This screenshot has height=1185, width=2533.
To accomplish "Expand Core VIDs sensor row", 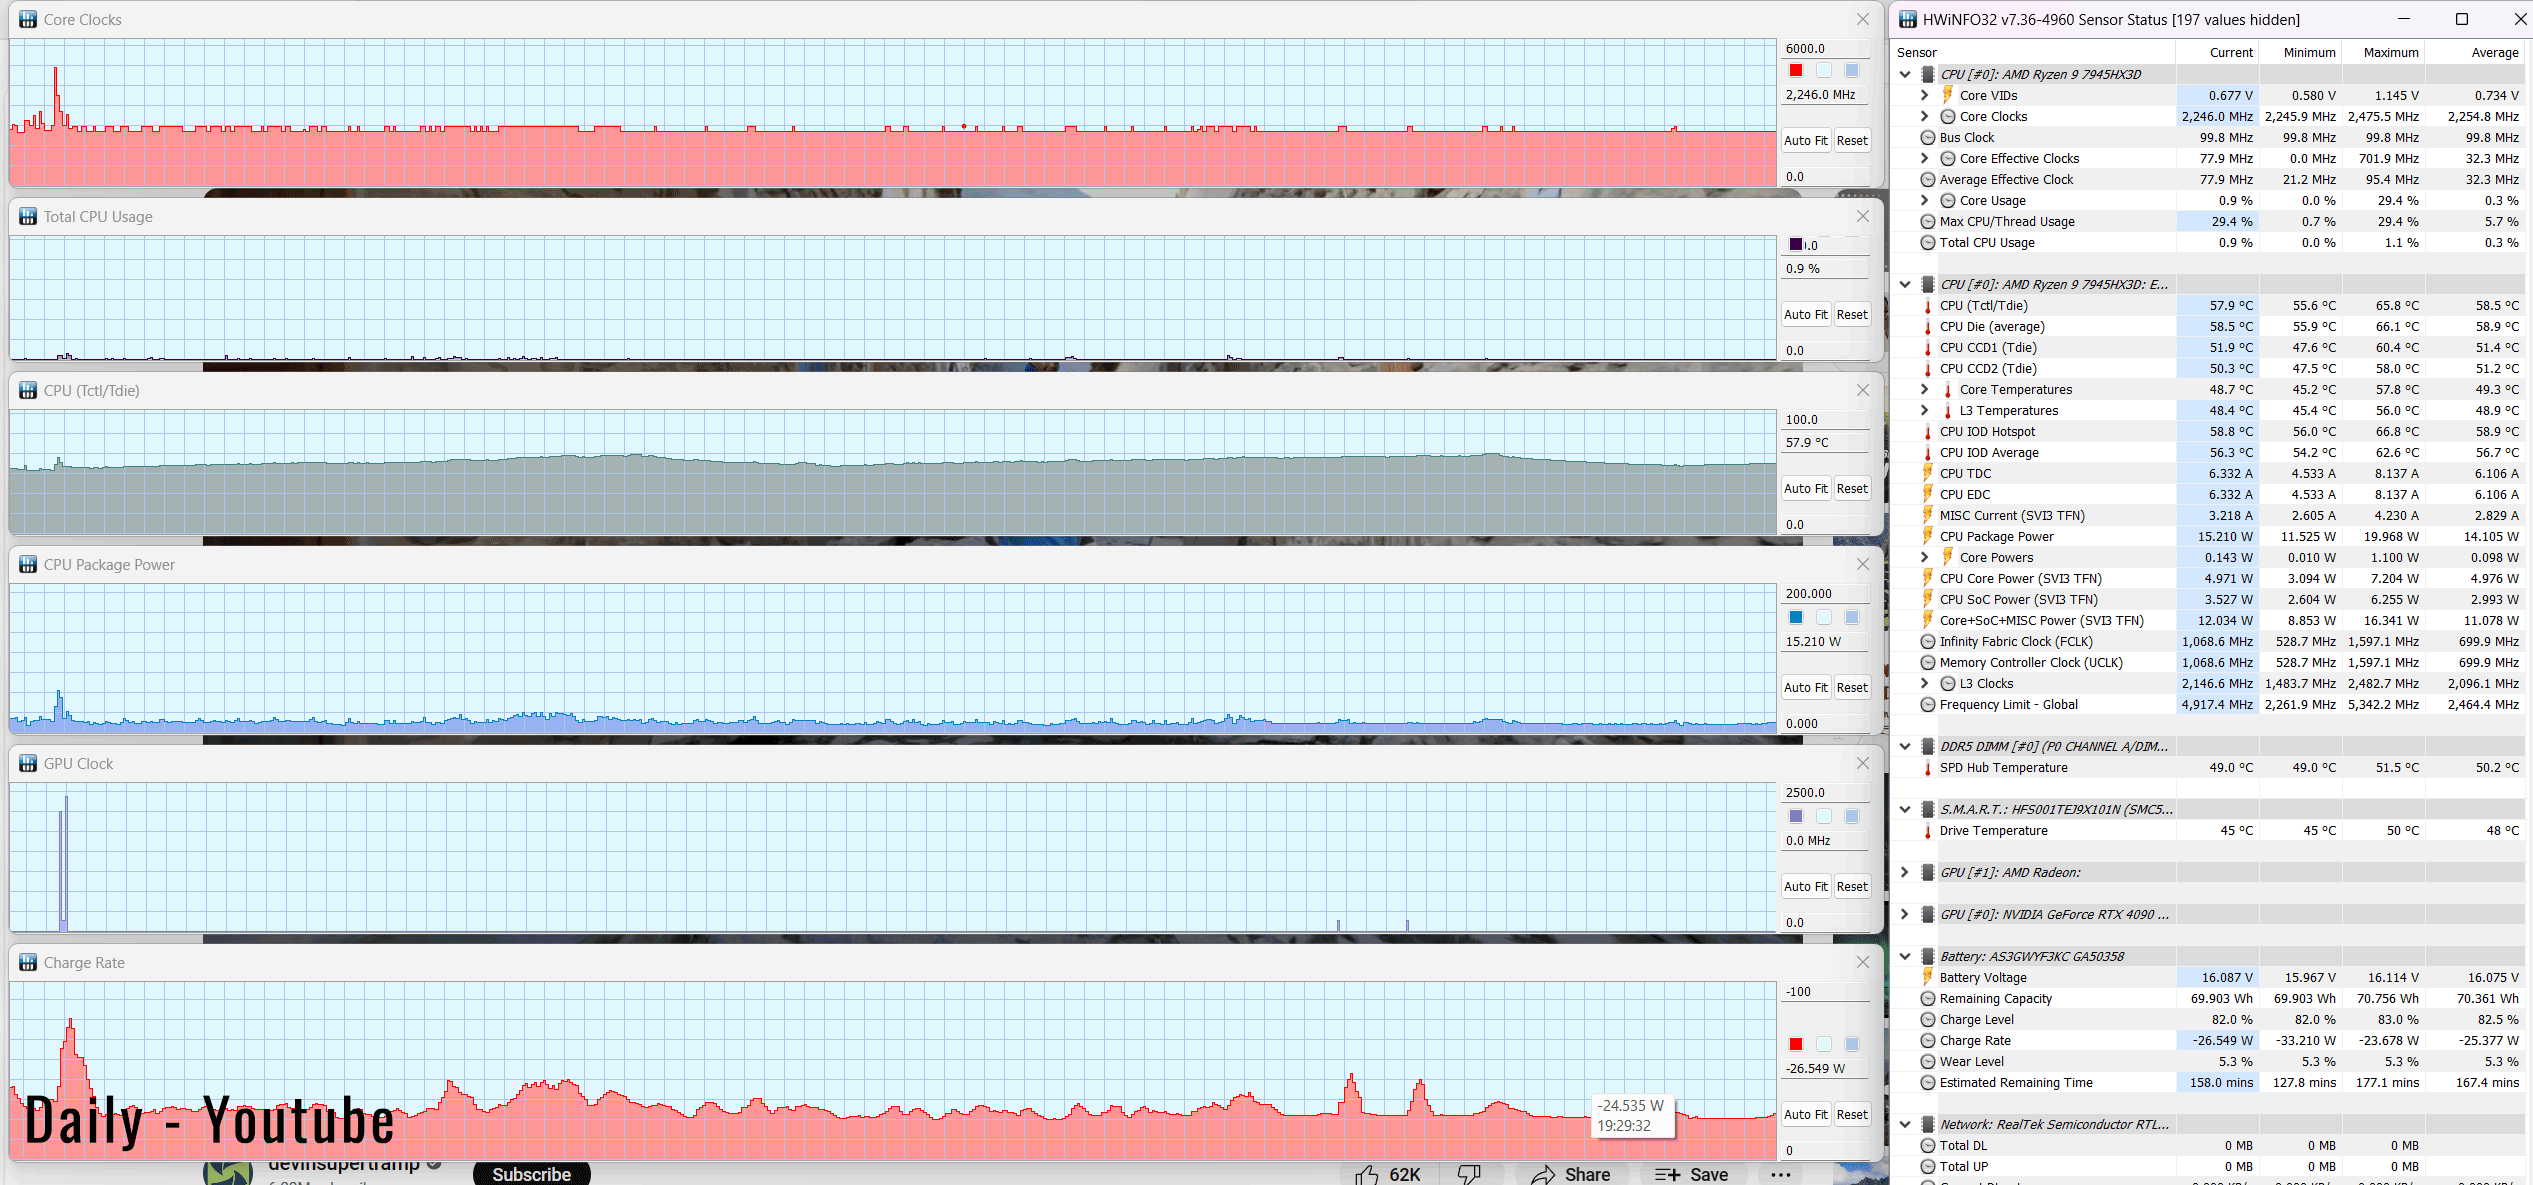I will pyautogui.click(x=1925, y=95).
